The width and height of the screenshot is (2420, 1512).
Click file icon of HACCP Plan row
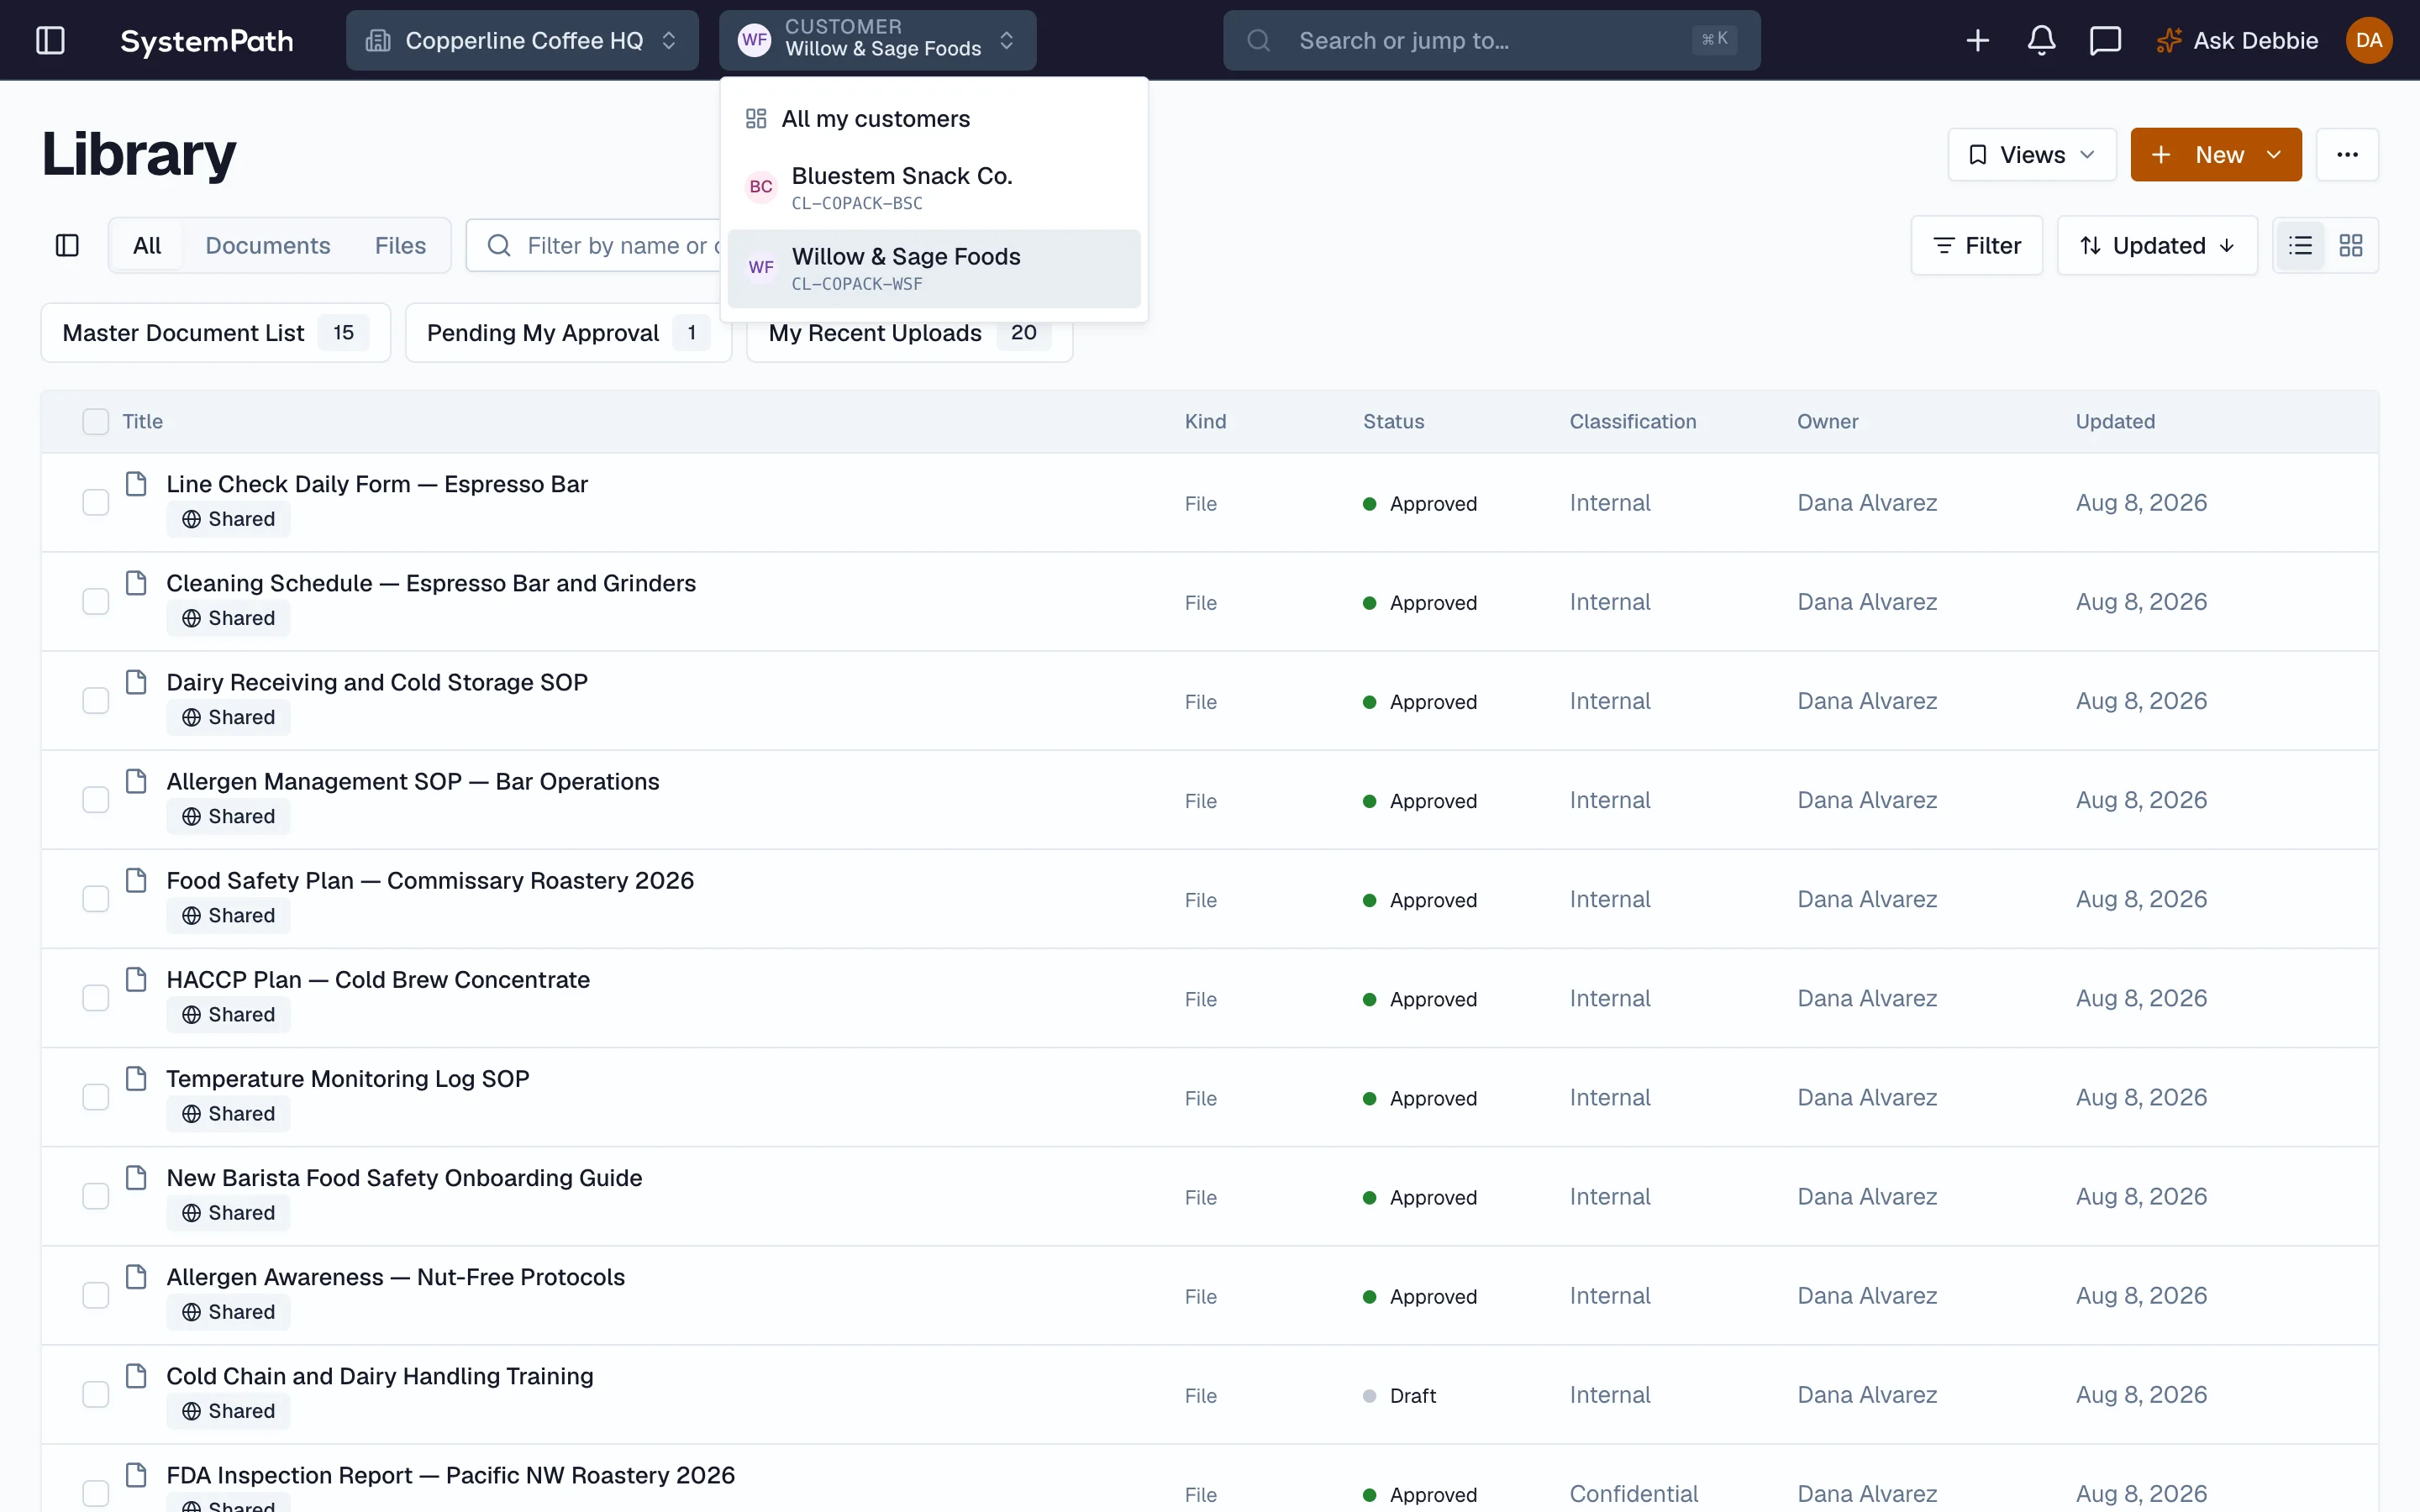(x=136, y=979)
